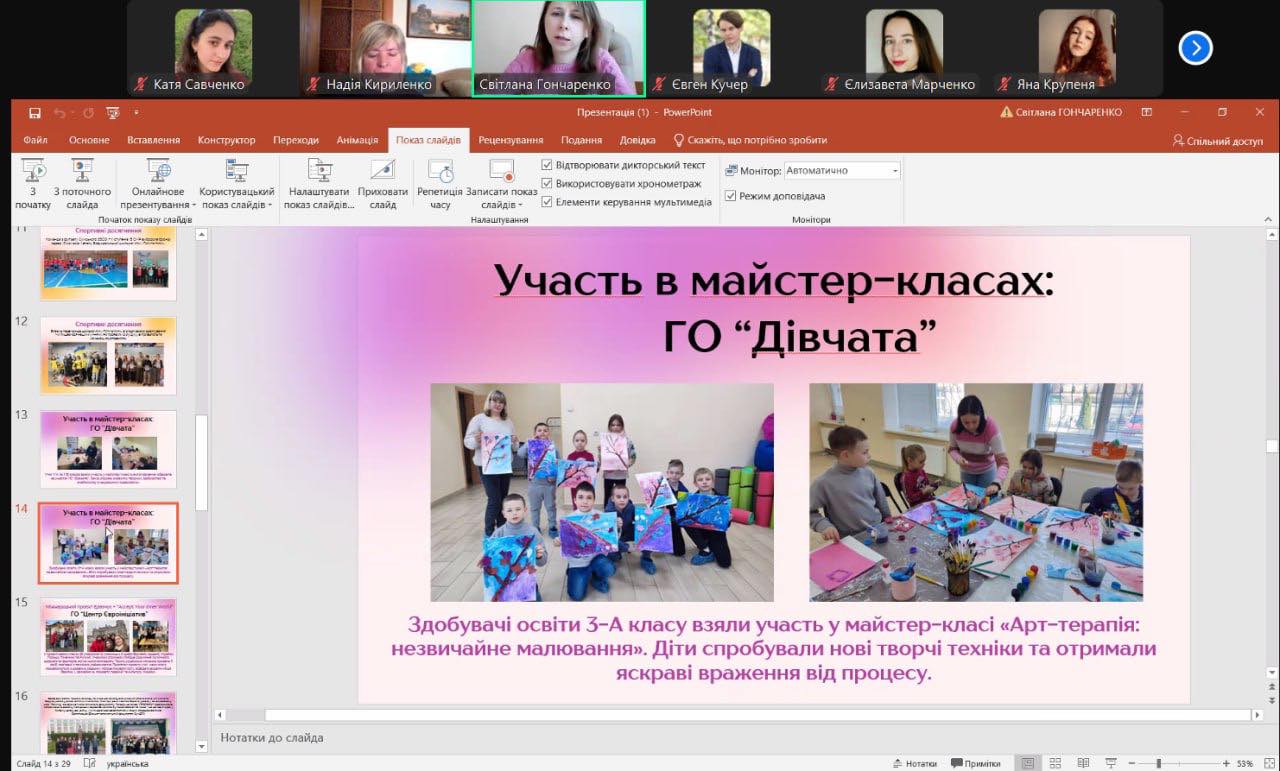Screen dimensions: 1280x771
Task: Start Slide Show view from status bar
Action: pos(1109,763)
